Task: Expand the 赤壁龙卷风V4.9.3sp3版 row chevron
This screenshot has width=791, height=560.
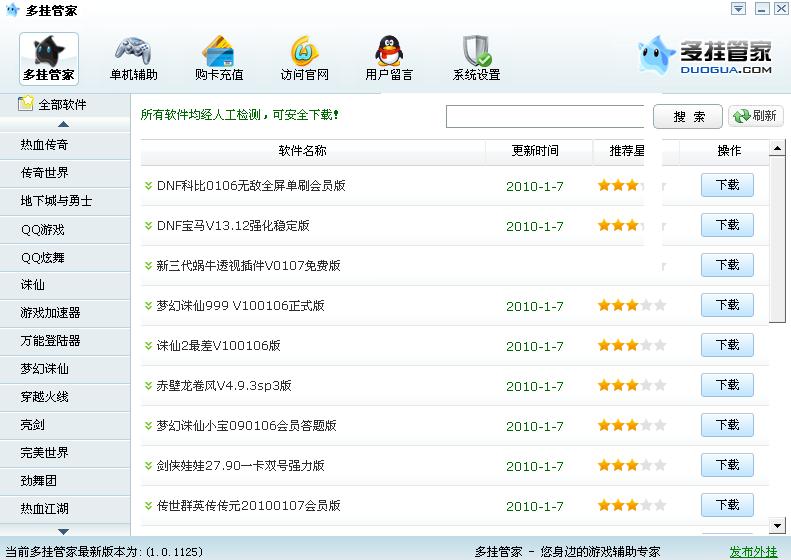Action: tap(148, 386)
